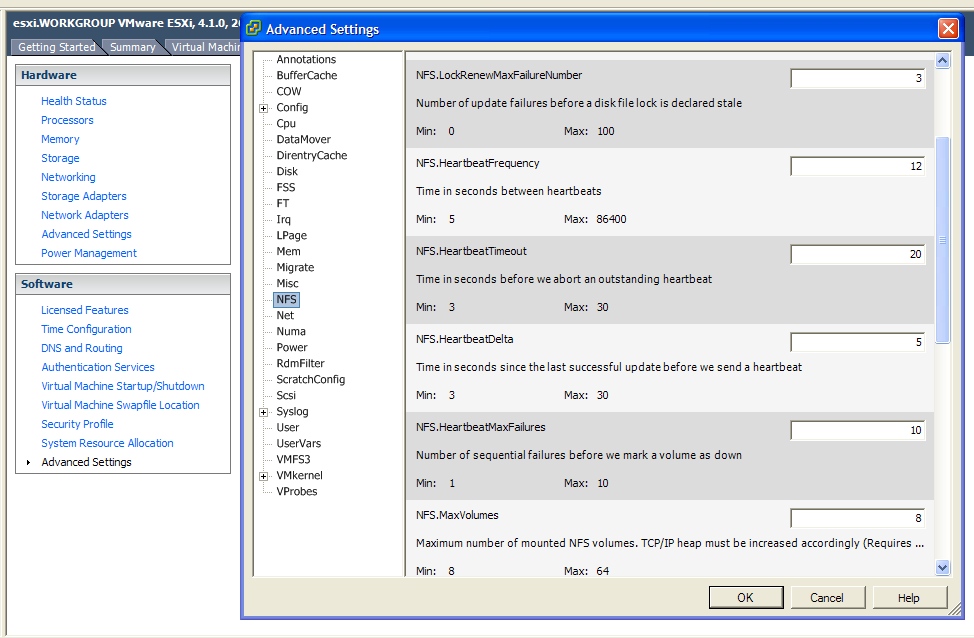The width and height of the screenshot is (974, 638).
Task: Edit NFS.HeartbeatTimeout value field
Action: coord(858,254)
